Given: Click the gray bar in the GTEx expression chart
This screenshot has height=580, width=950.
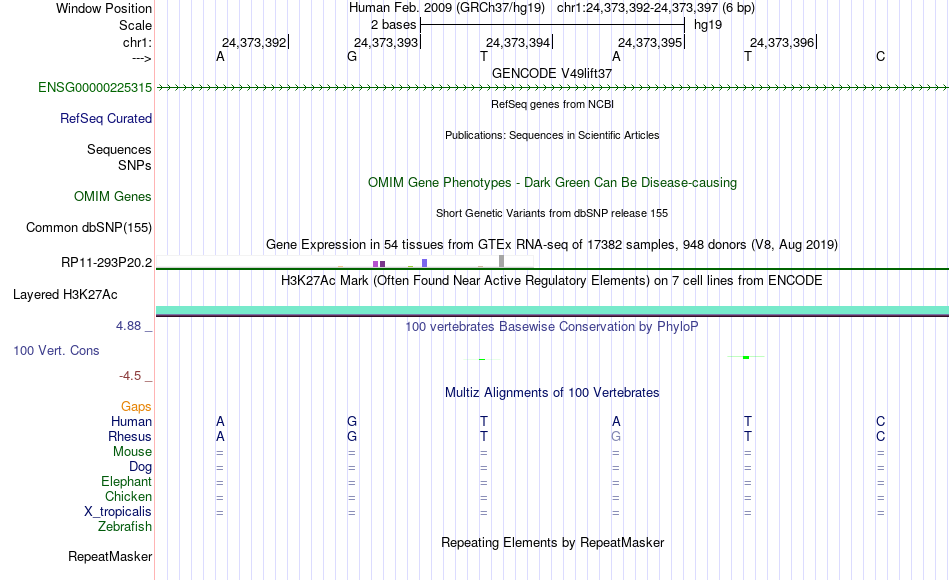Looking at the screenshot, I should [x=502, y=261].
